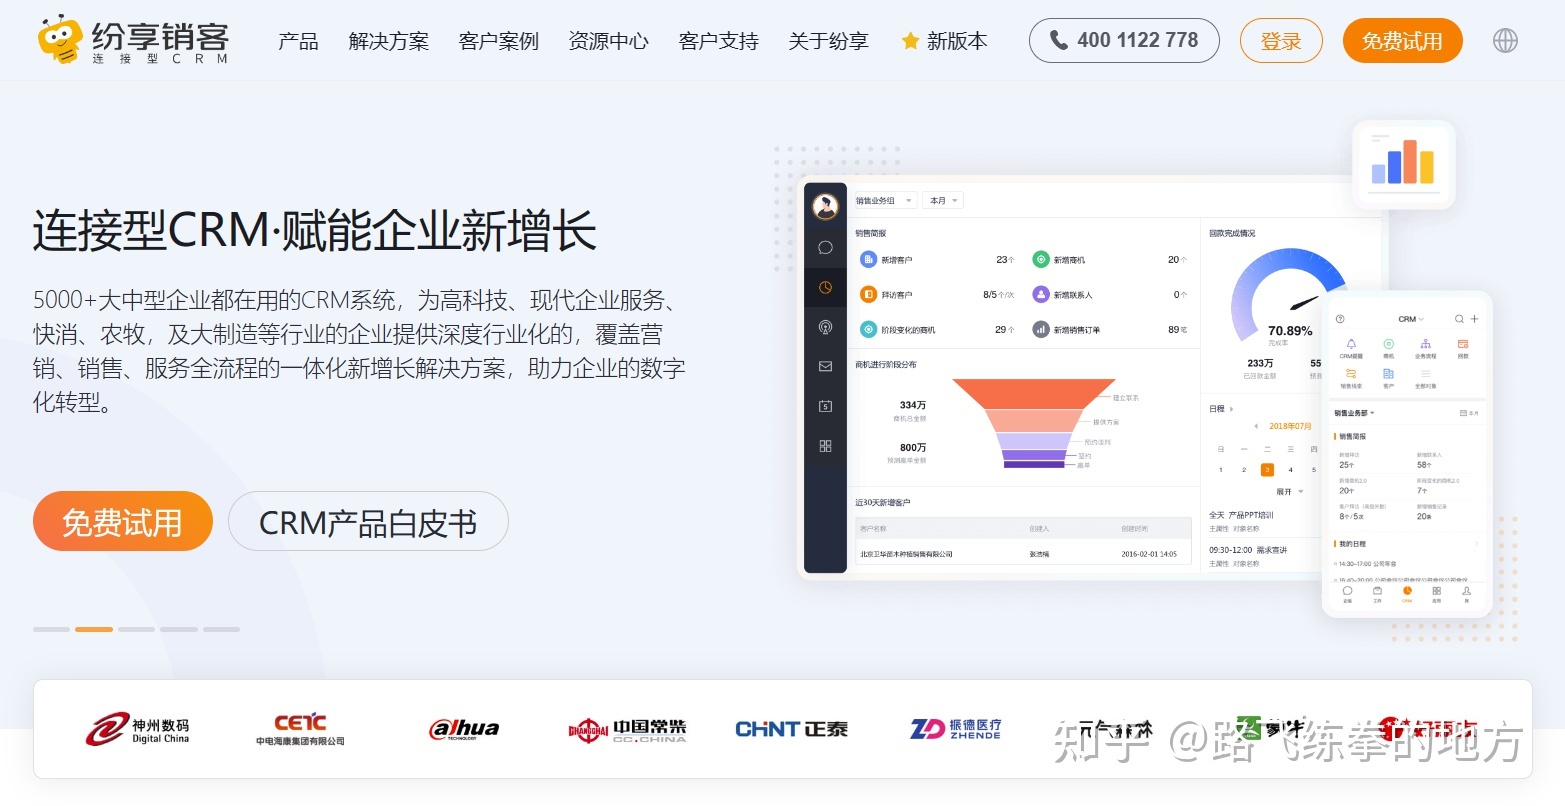Screen dimensions: 1565x806
Task: Expand the 展开 calendar toggle
Action: point(1290,492)
